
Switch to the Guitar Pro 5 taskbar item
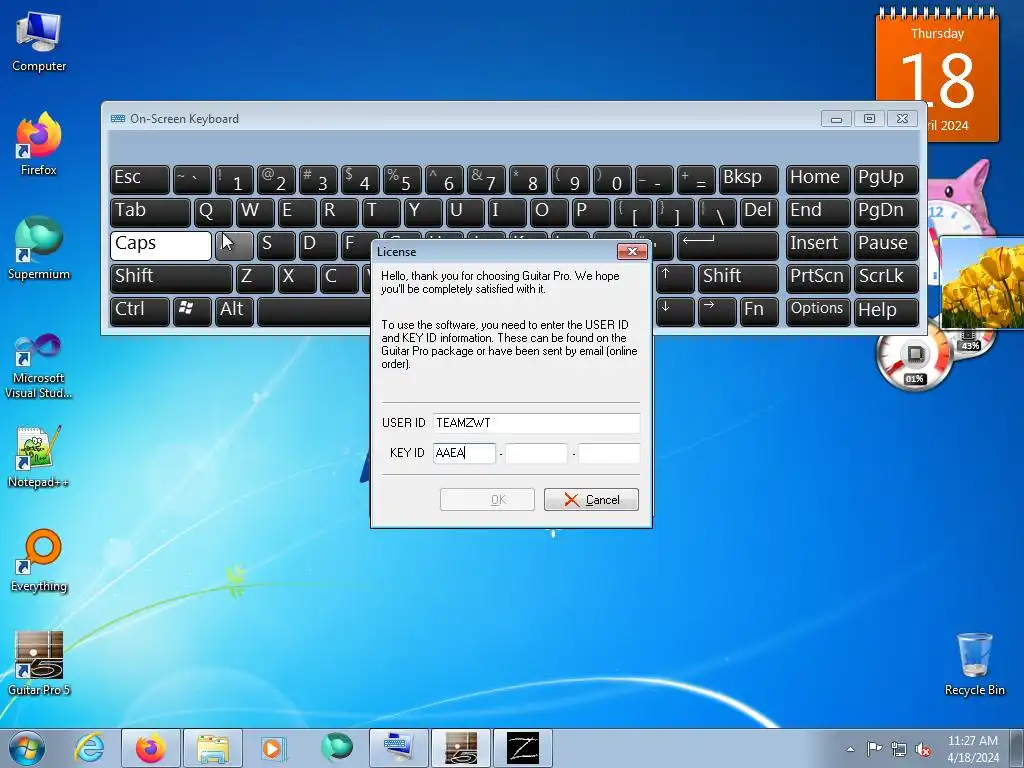pos(461,748)
